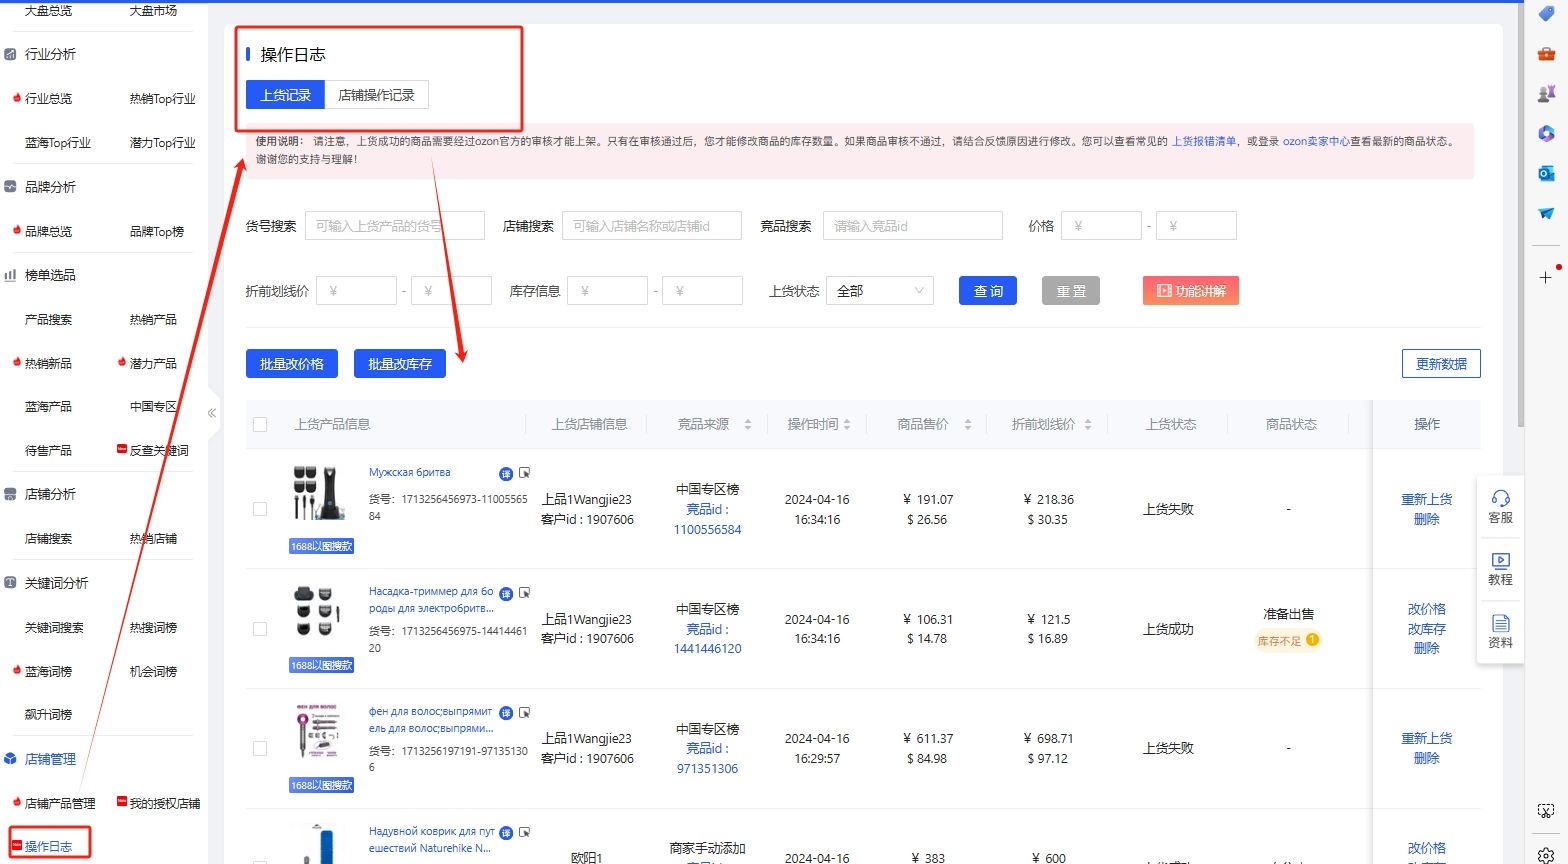Click translate icon for Насадка-триммер product
This screenshot has height=864, width=1568.
(506, 594)
